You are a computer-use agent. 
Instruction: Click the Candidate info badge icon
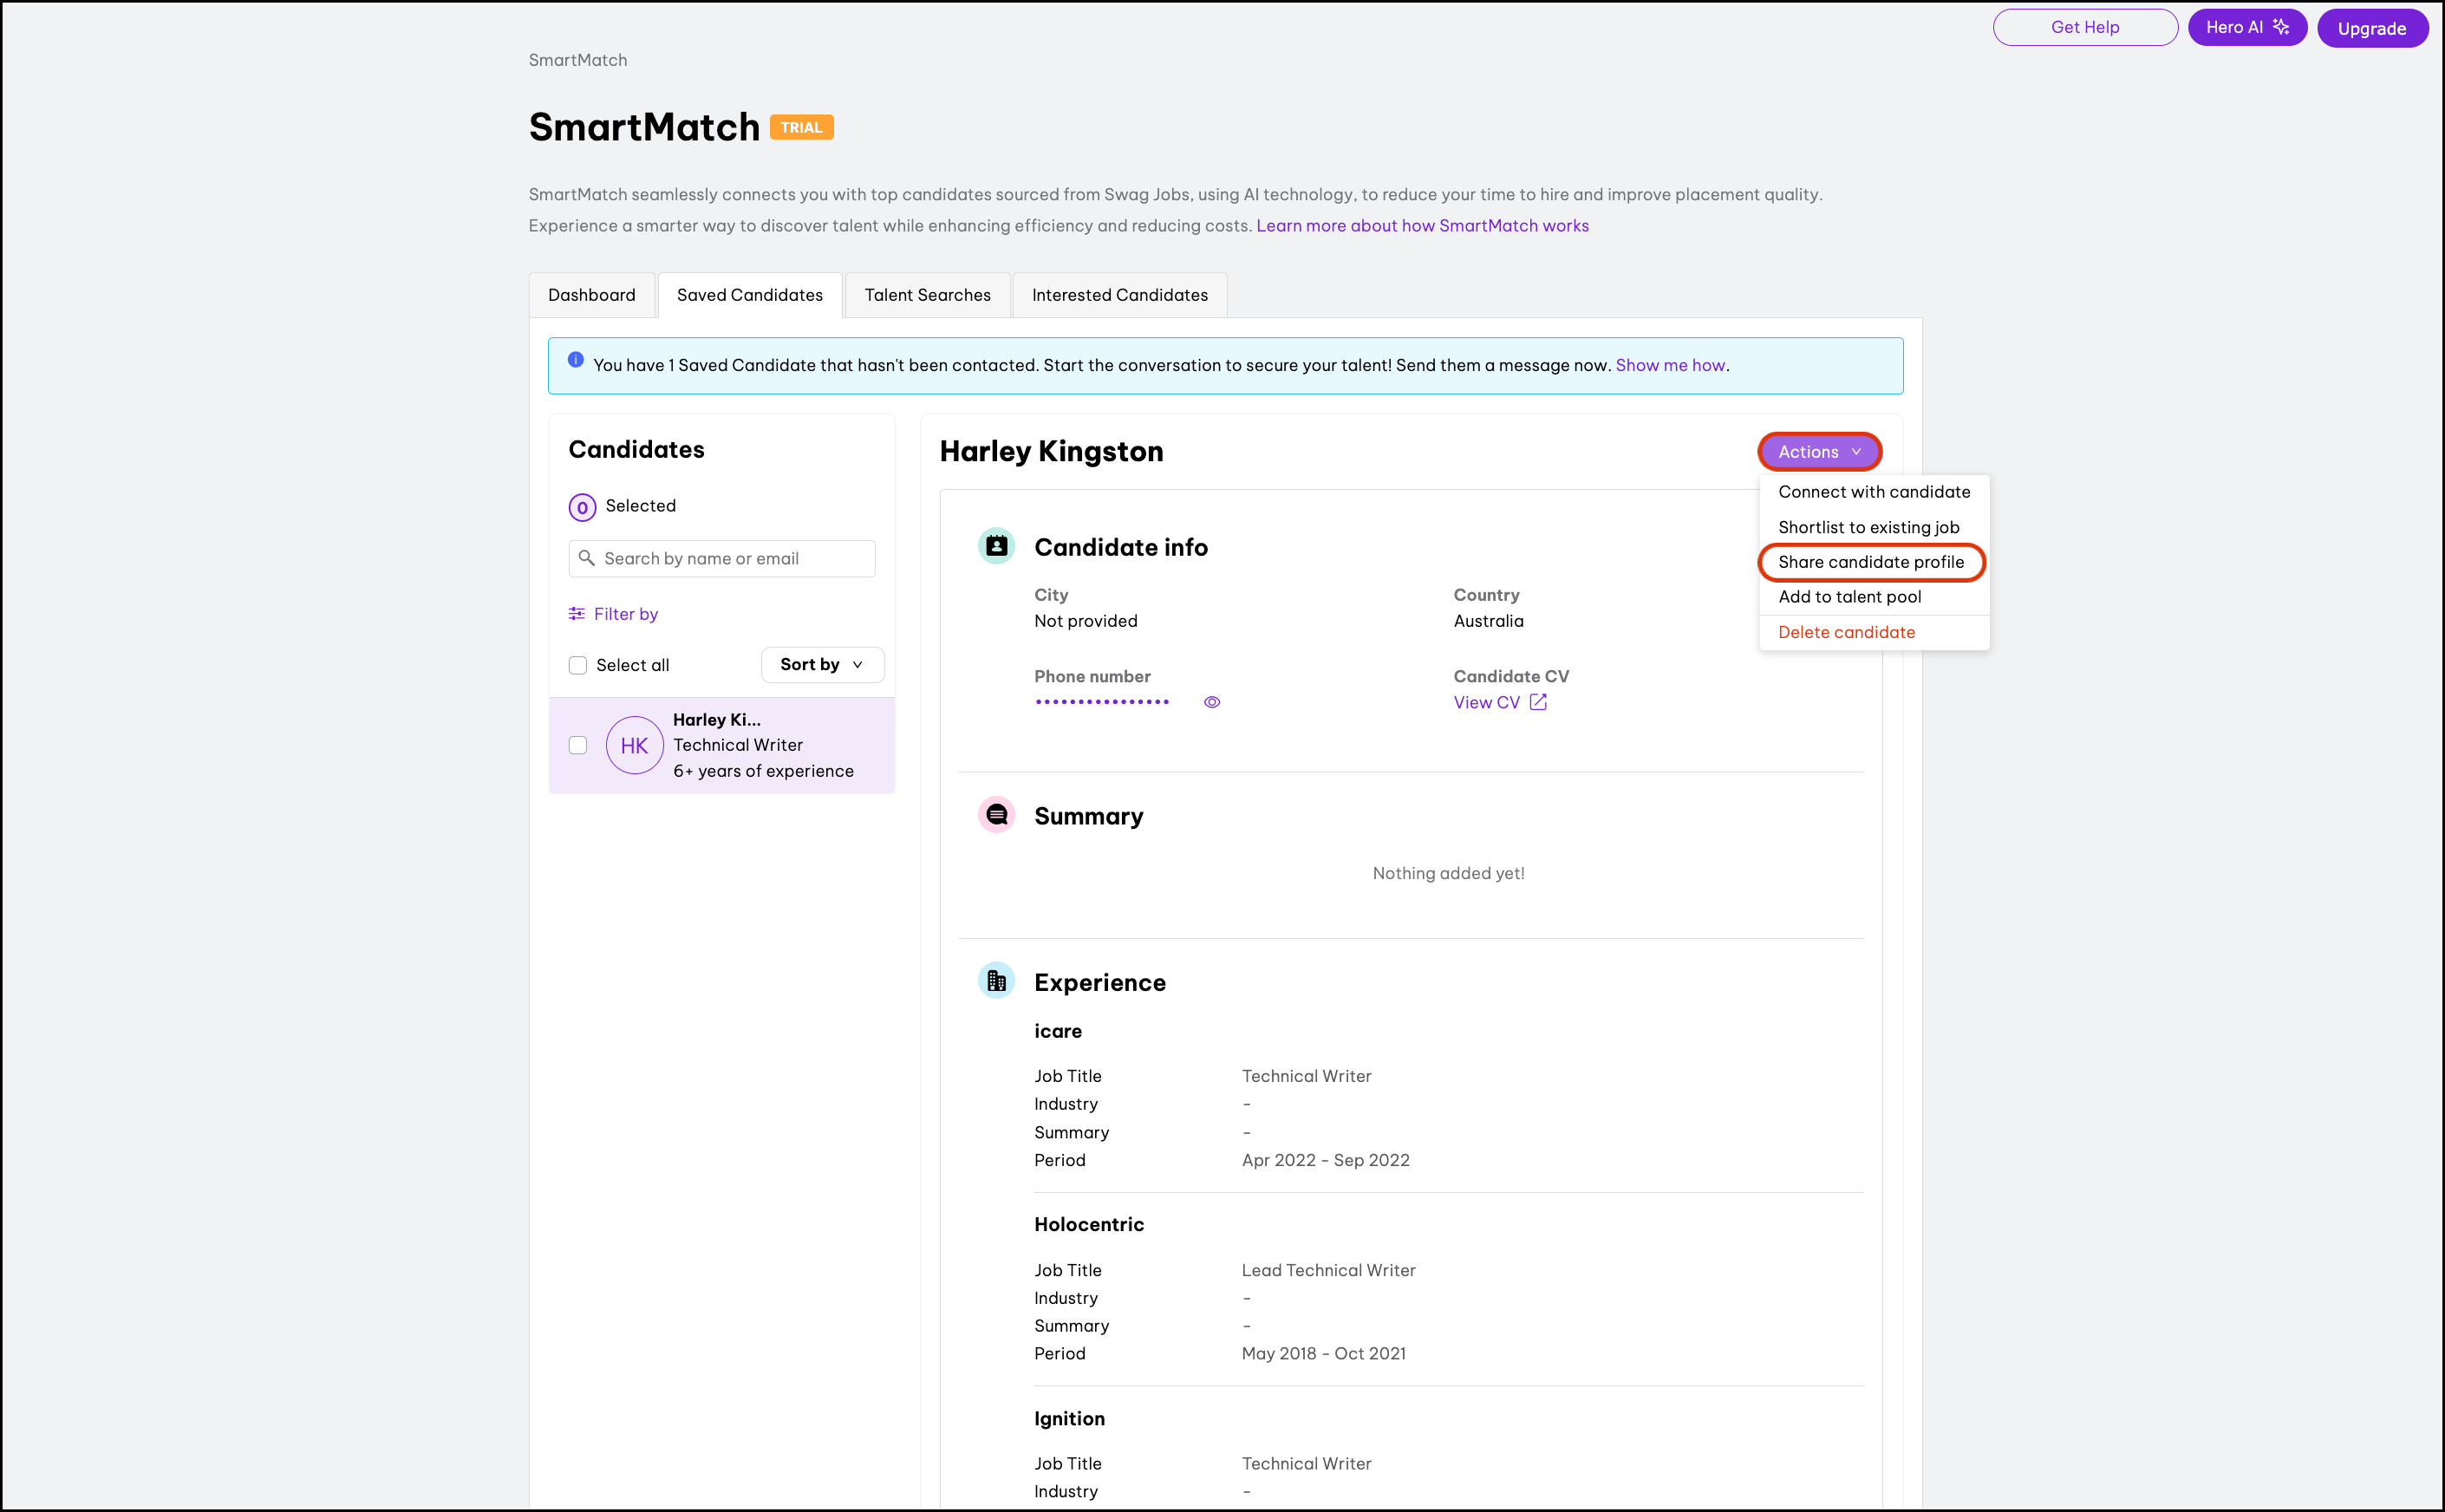coord(996,546)
